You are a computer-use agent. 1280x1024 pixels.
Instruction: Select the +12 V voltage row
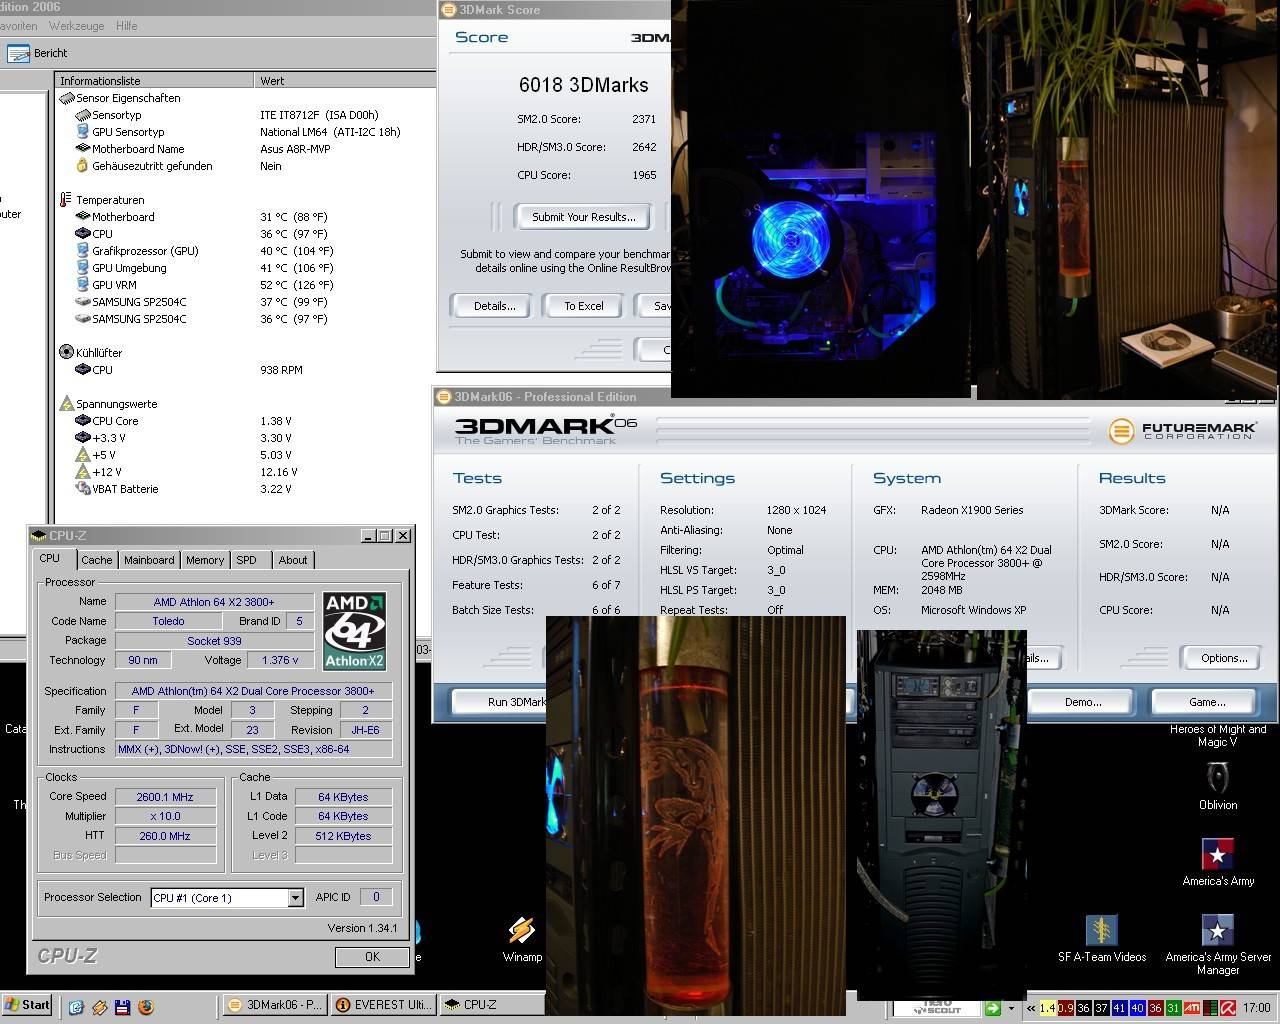(x=245, y=472)
